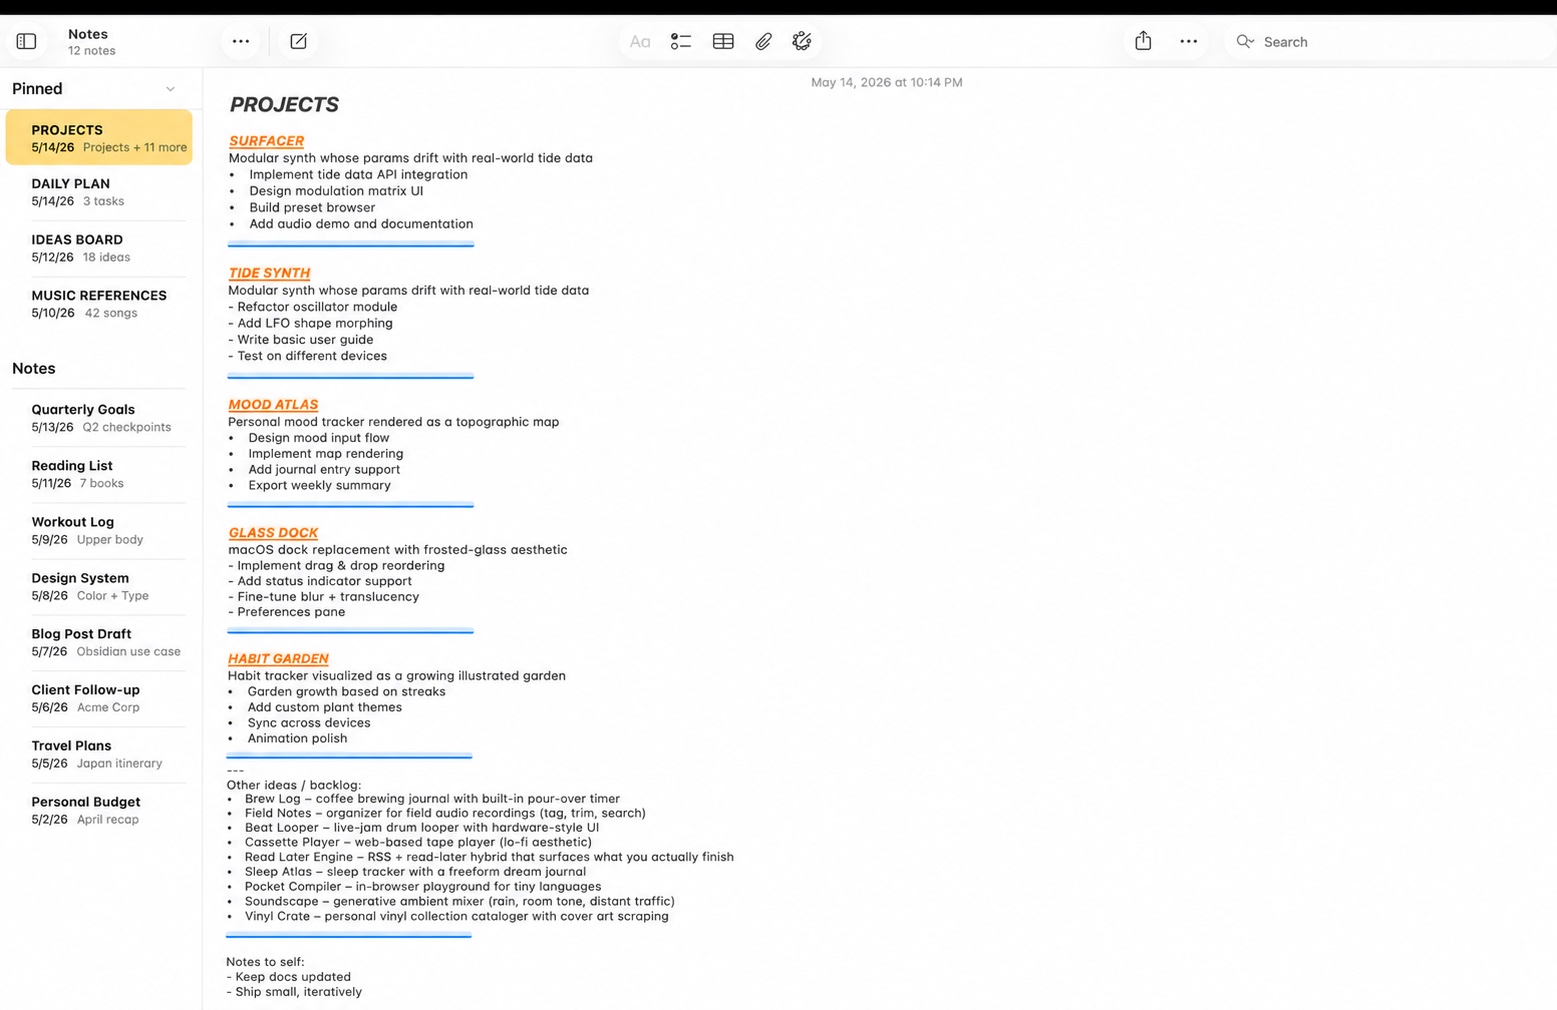The image size is (1557, 1010).
Task: Open the Blog Post Draft note
Action: click(x=99, y=642)
